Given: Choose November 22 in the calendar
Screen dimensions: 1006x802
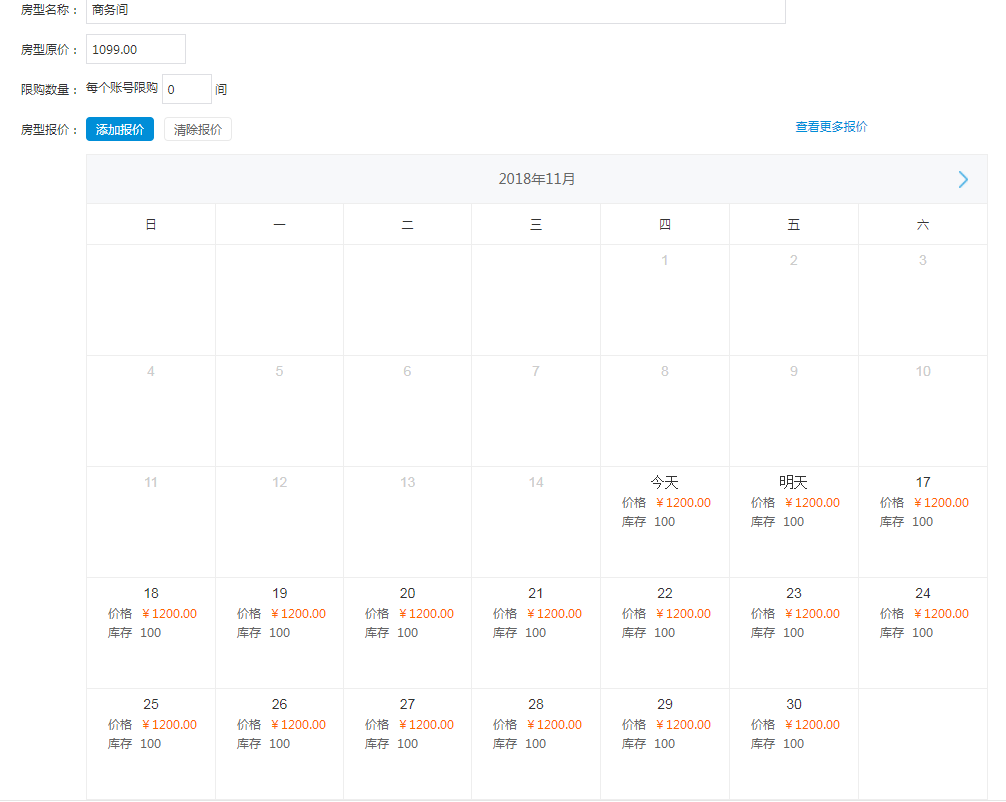Looking at the screenshot, I should click(x=665, y=631).
